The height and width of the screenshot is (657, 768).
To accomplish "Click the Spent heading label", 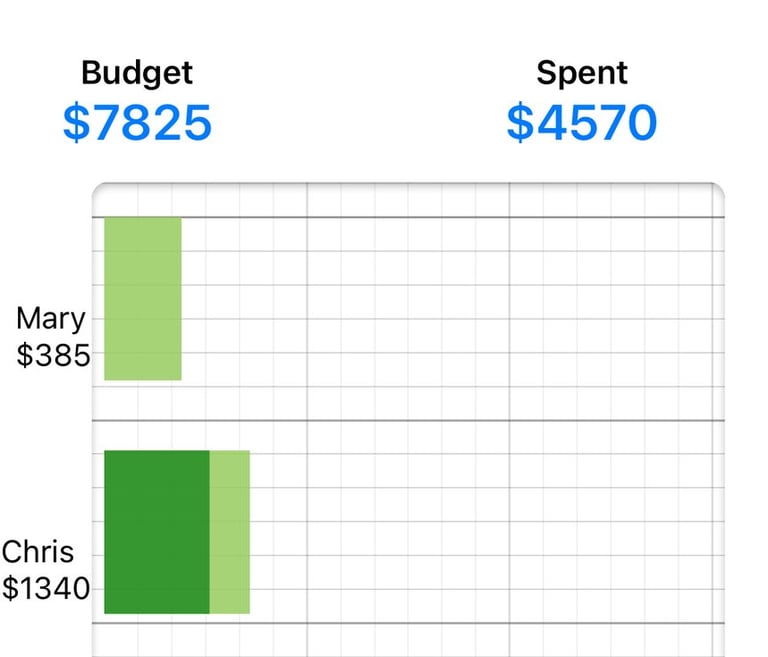I will (x=582, y=73).
